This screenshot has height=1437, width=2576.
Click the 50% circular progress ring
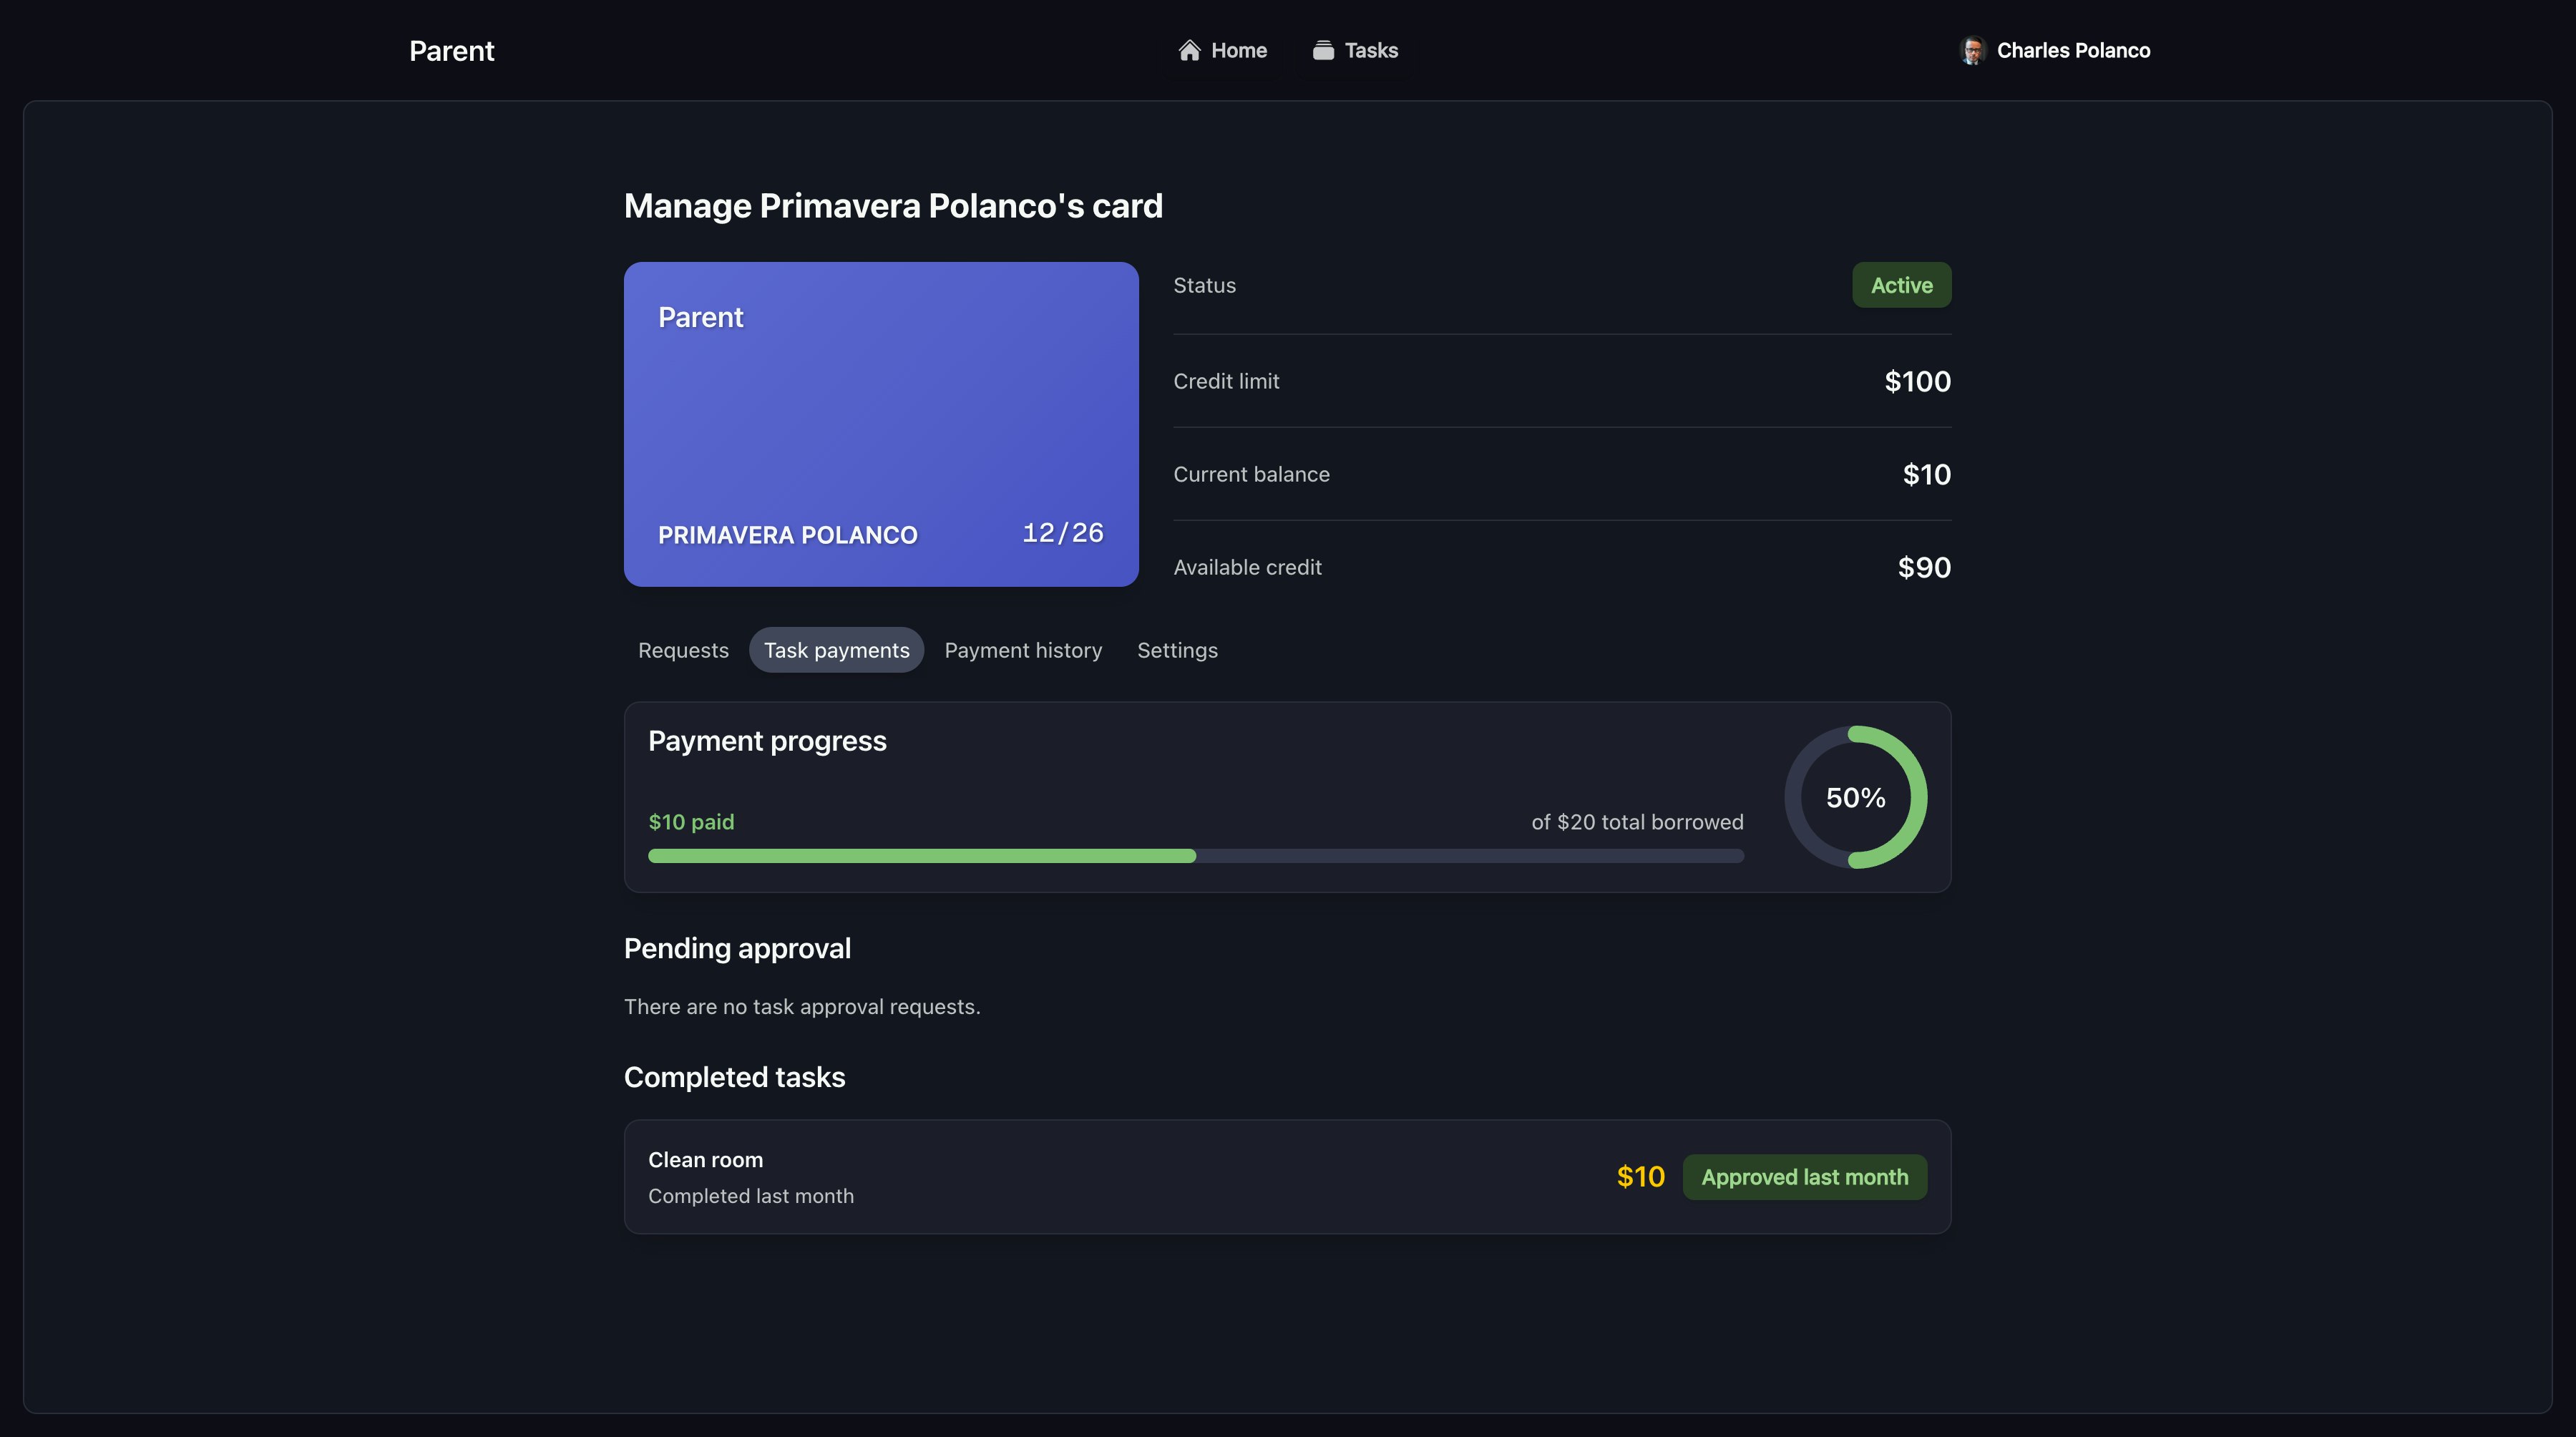point(1855,797)
